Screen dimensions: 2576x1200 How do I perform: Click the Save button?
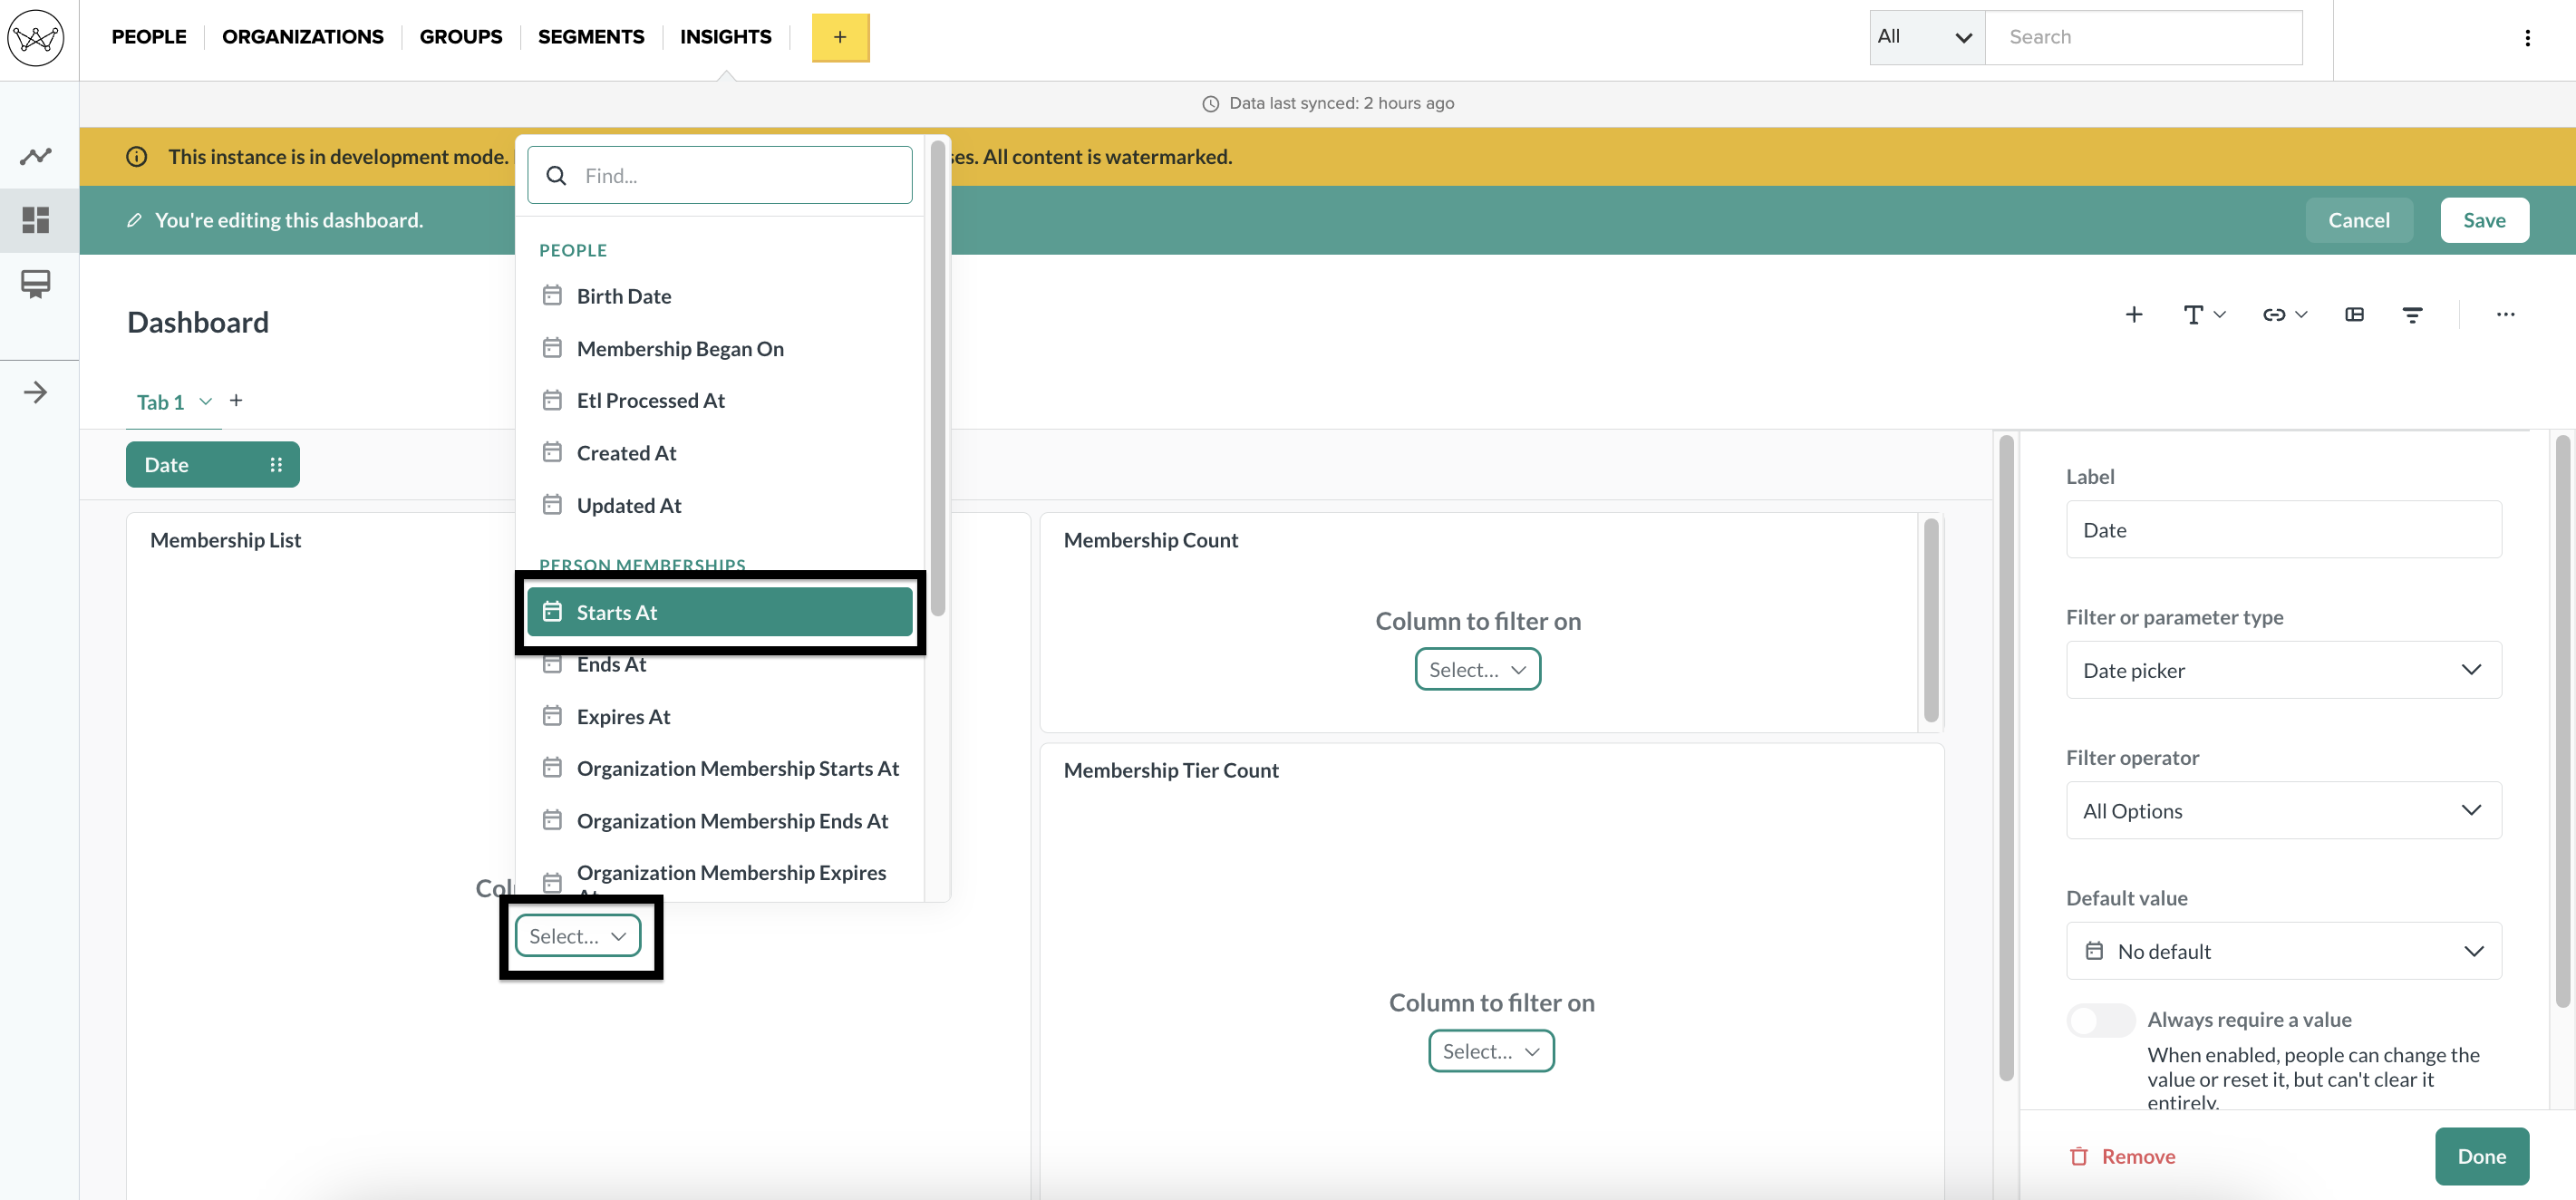click(2484, 220)
